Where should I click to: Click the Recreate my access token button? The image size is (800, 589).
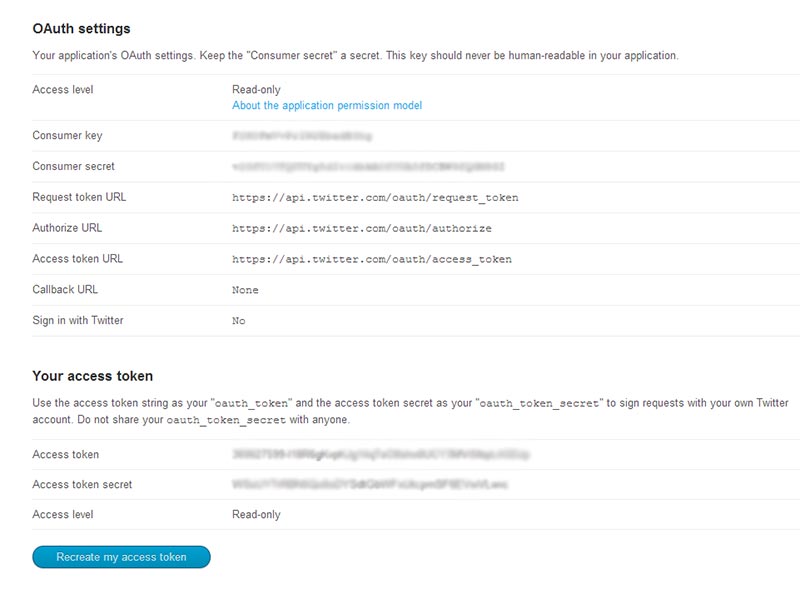pyautogui.click(x=121, y=557)
